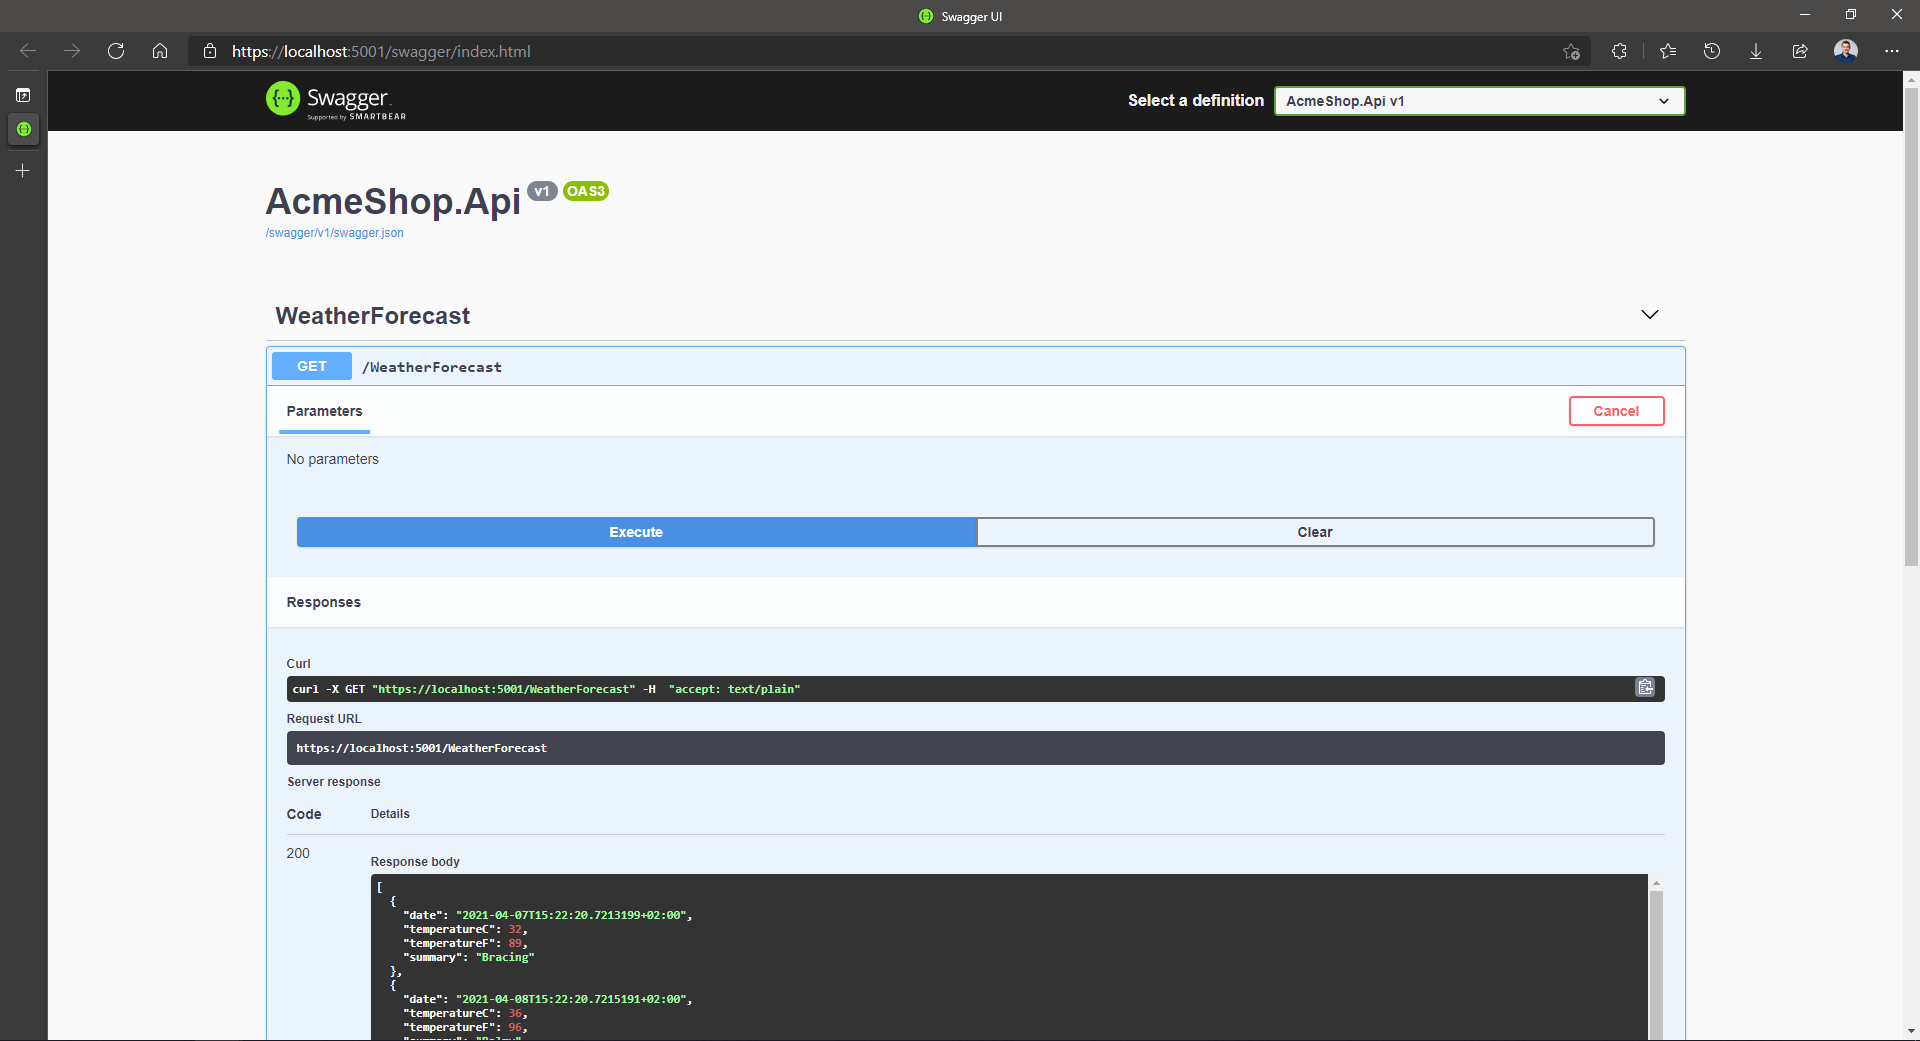
Task: Open the user profile avatar
Action: 1846,51
